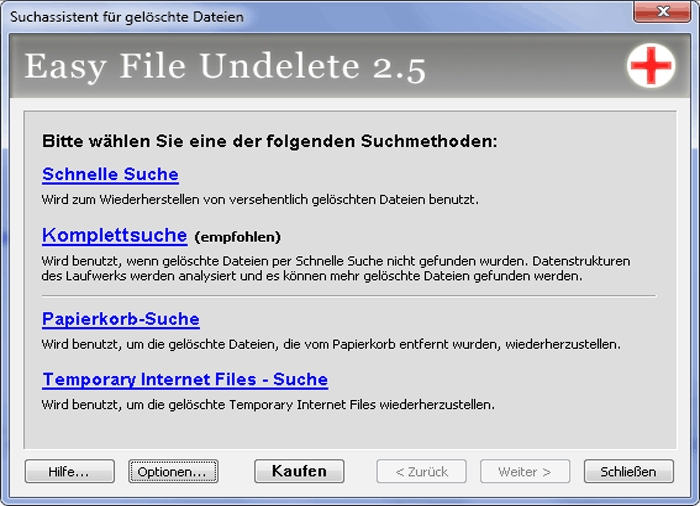Open settings with the Optionen... button

tap(173, 471)
